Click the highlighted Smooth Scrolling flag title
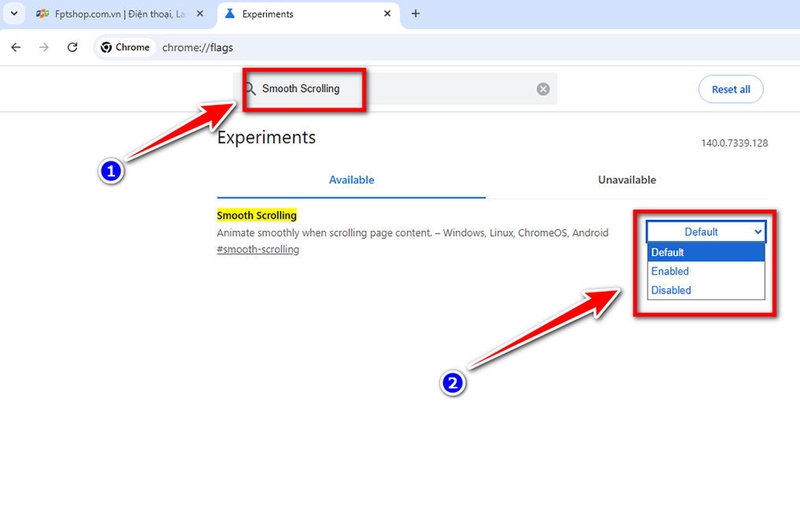This screenshot has height=516, width=800. pos(257,215)
